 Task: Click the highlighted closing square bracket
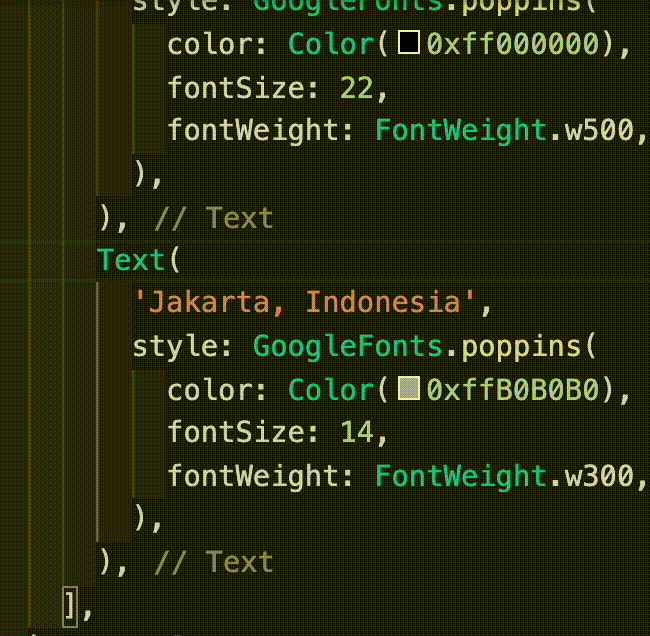tap(70, 607)
